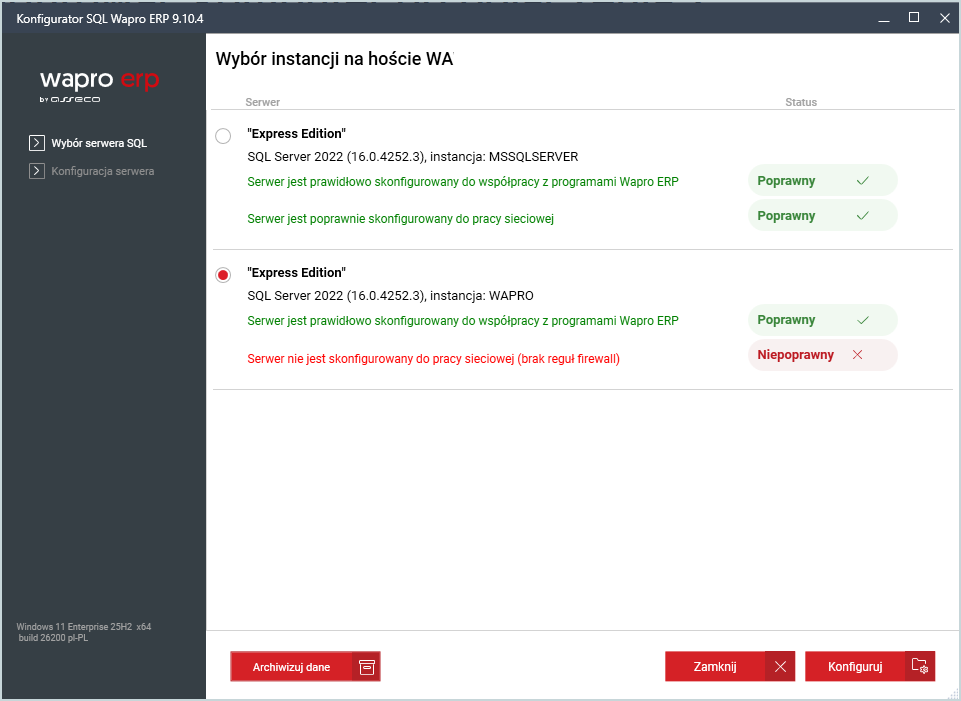The height and width of the screenshot is (701, 961).
Task: Click the Windows 11 Enterprise build info
Action: coord(83,632)
